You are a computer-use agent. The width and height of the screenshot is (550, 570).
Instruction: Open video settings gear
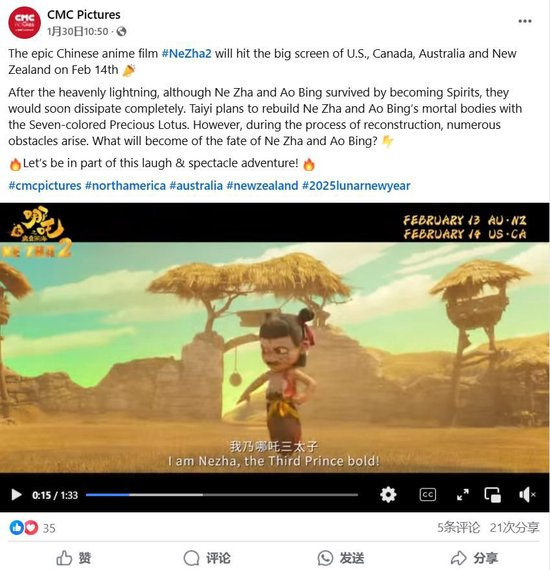tap(388, 495)
